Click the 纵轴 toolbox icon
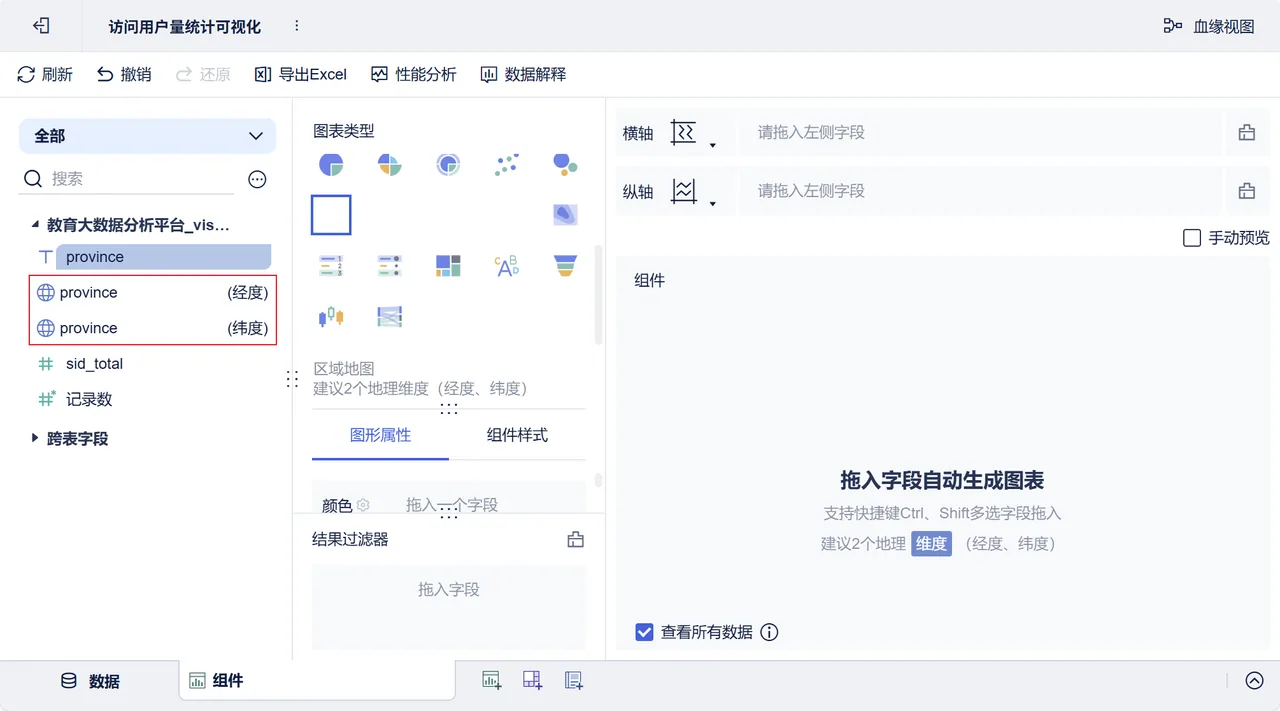This screenshot has height=711, width=1280. (x=1247, y=191)
